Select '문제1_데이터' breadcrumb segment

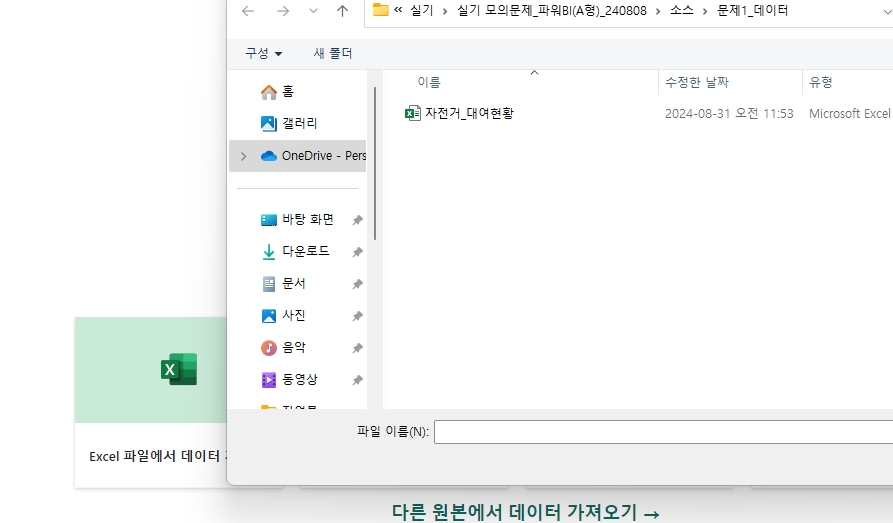(x=752, y=10)
